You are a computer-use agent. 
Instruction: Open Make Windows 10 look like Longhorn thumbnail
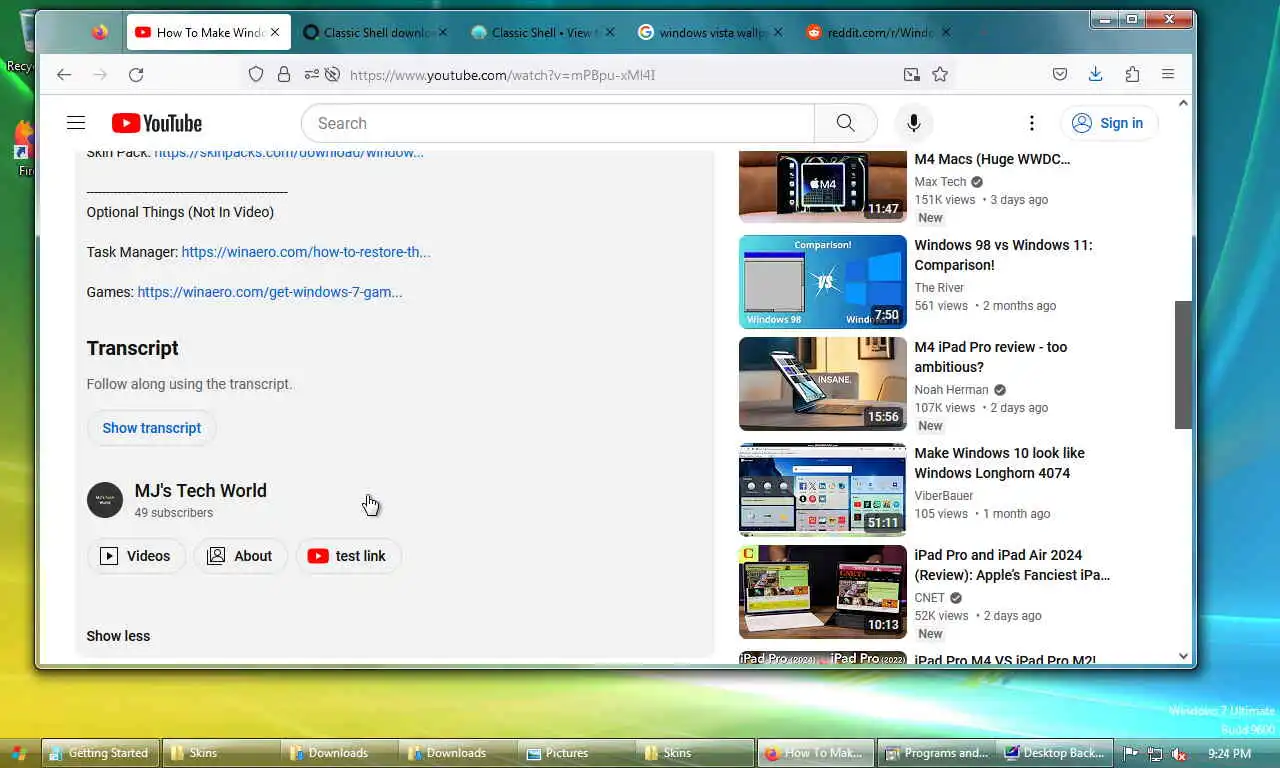point(823,490)
